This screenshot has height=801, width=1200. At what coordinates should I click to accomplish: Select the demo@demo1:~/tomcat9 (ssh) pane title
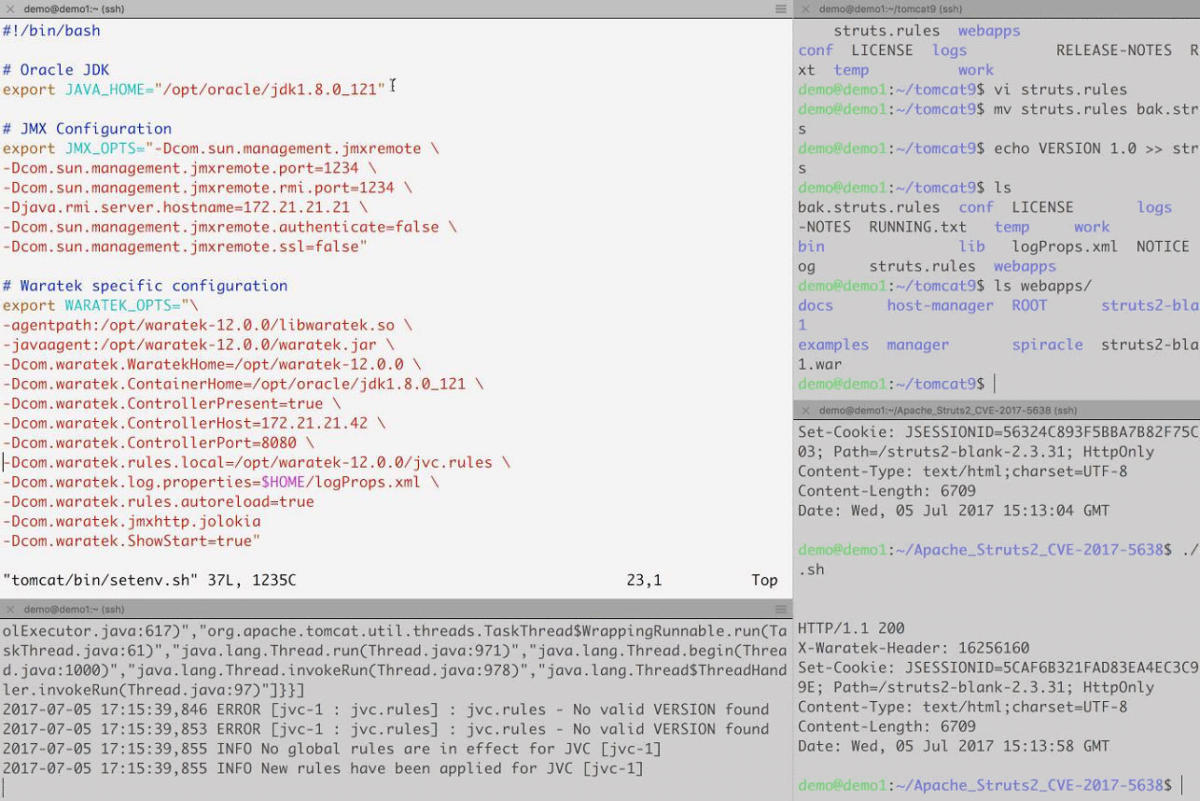892,8
